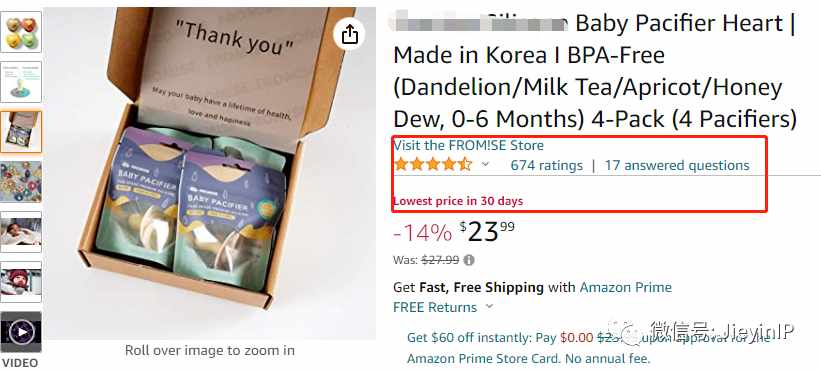Screen dimensions: 821x370
Task: Select the second product diagram thumbnail
Action: pos(21,82)
